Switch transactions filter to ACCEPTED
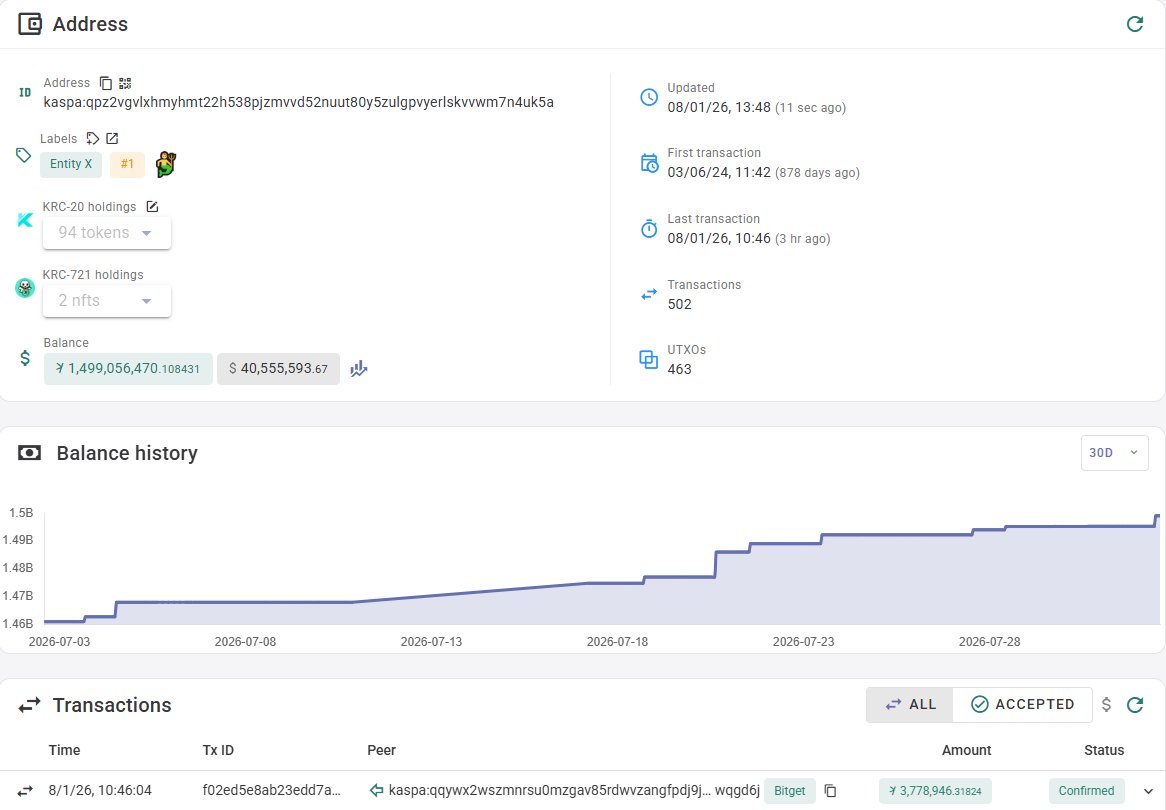The height and width of the screenshot is (810, 1166). point(1022,704)
